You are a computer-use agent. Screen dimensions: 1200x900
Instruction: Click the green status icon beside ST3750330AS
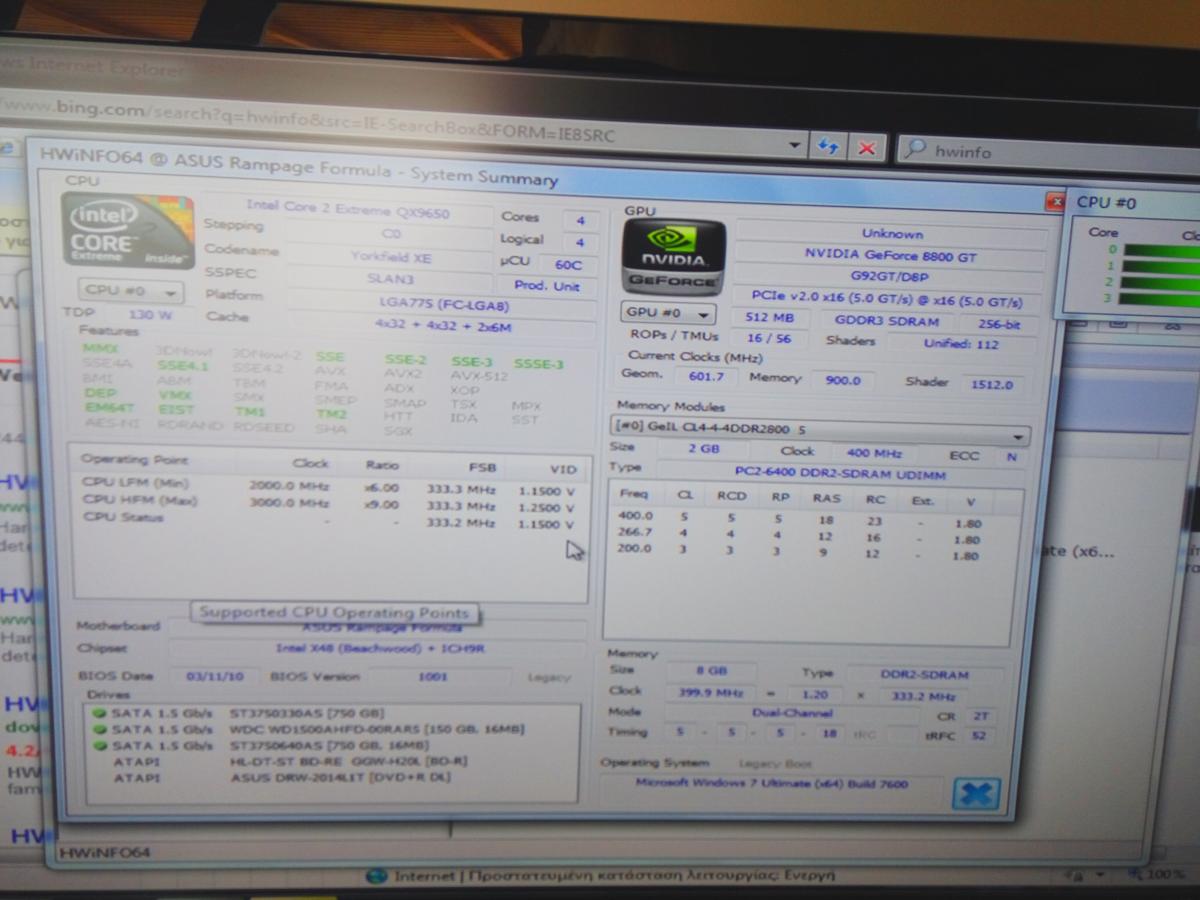click(98, 713)
